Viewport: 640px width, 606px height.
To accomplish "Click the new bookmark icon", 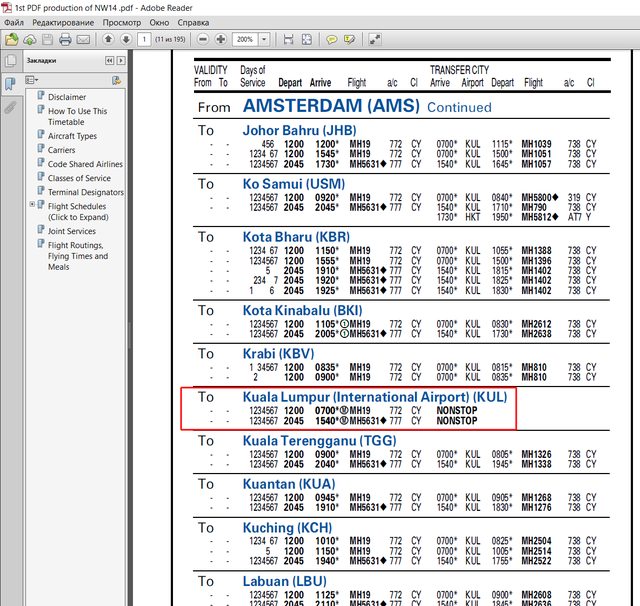I will (116, 80).
